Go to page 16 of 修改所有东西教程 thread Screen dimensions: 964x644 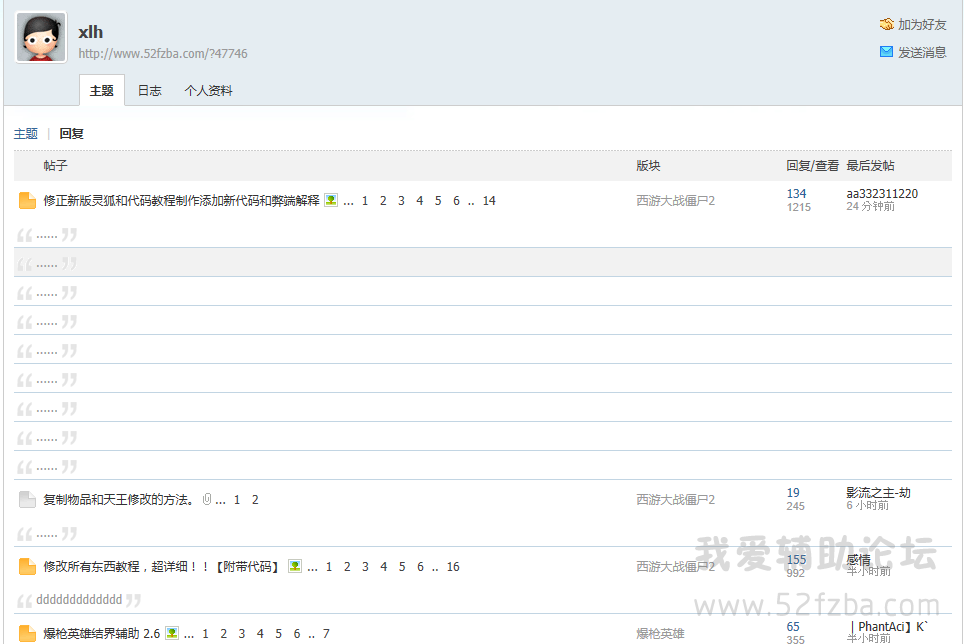click(453, 567)
